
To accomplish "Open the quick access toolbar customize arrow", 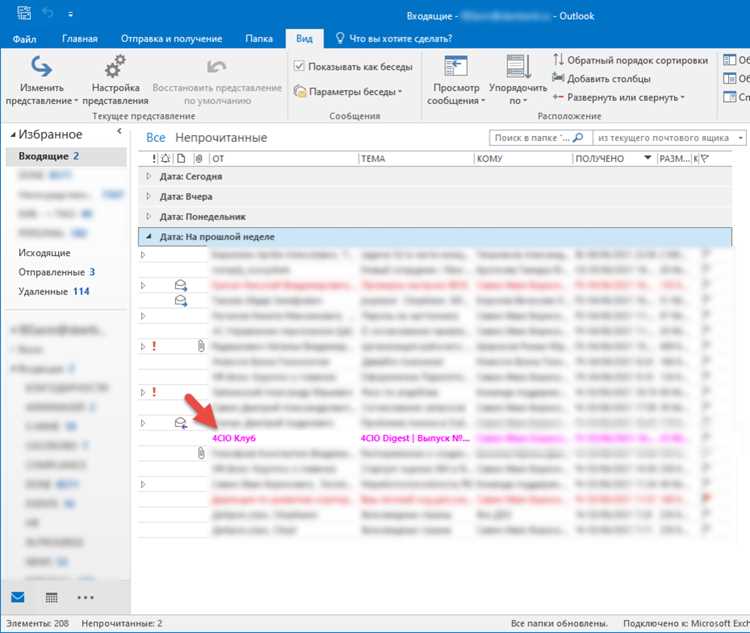I will pyautogui.click(x=70, y=15).
